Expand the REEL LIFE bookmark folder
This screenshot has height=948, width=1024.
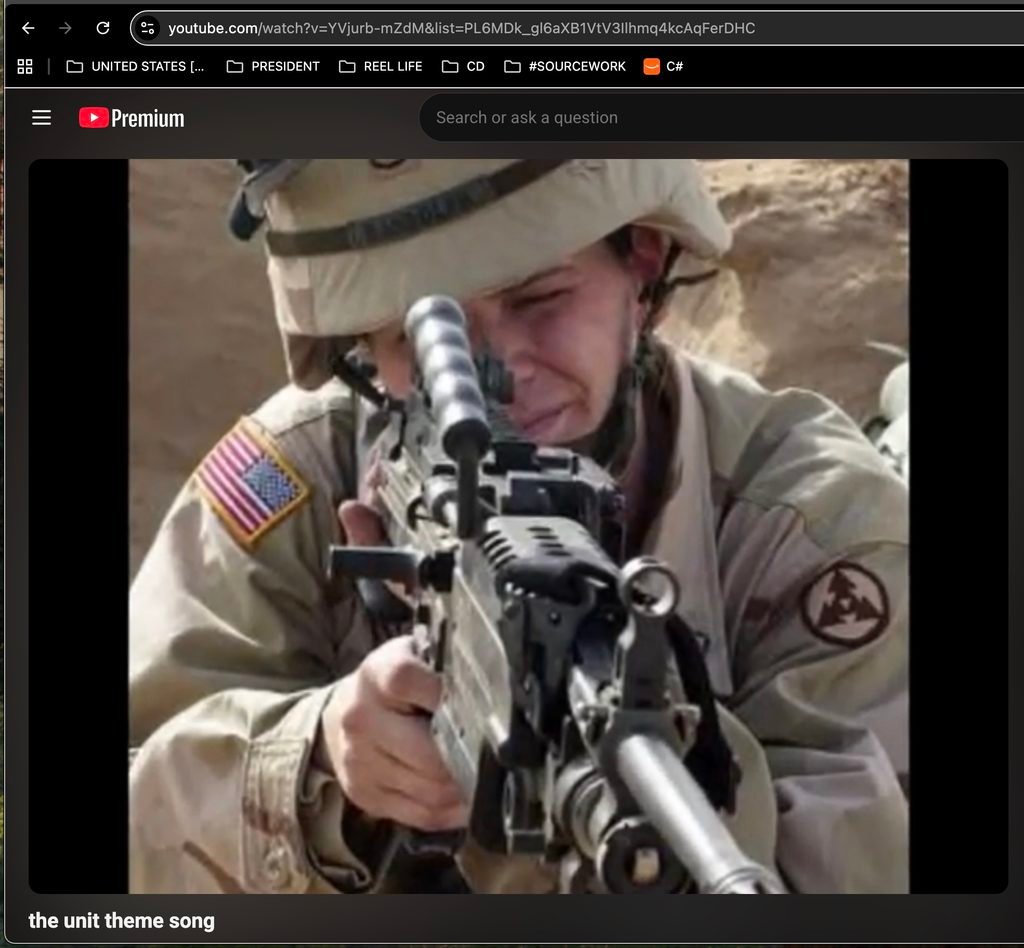click(x=381, y=67)
